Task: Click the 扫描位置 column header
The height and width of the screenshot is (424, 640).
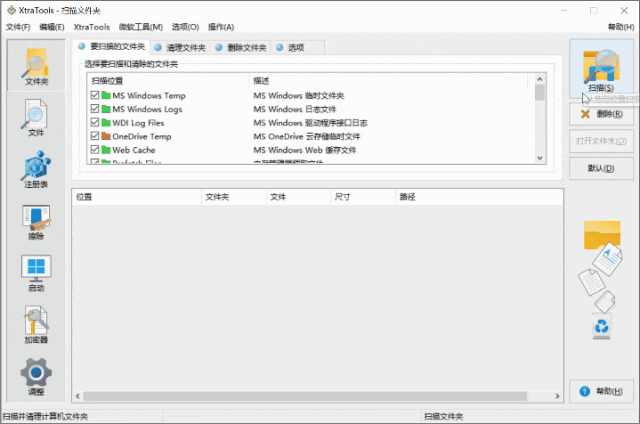Action: pyautogui.click(x=168, y=81)
